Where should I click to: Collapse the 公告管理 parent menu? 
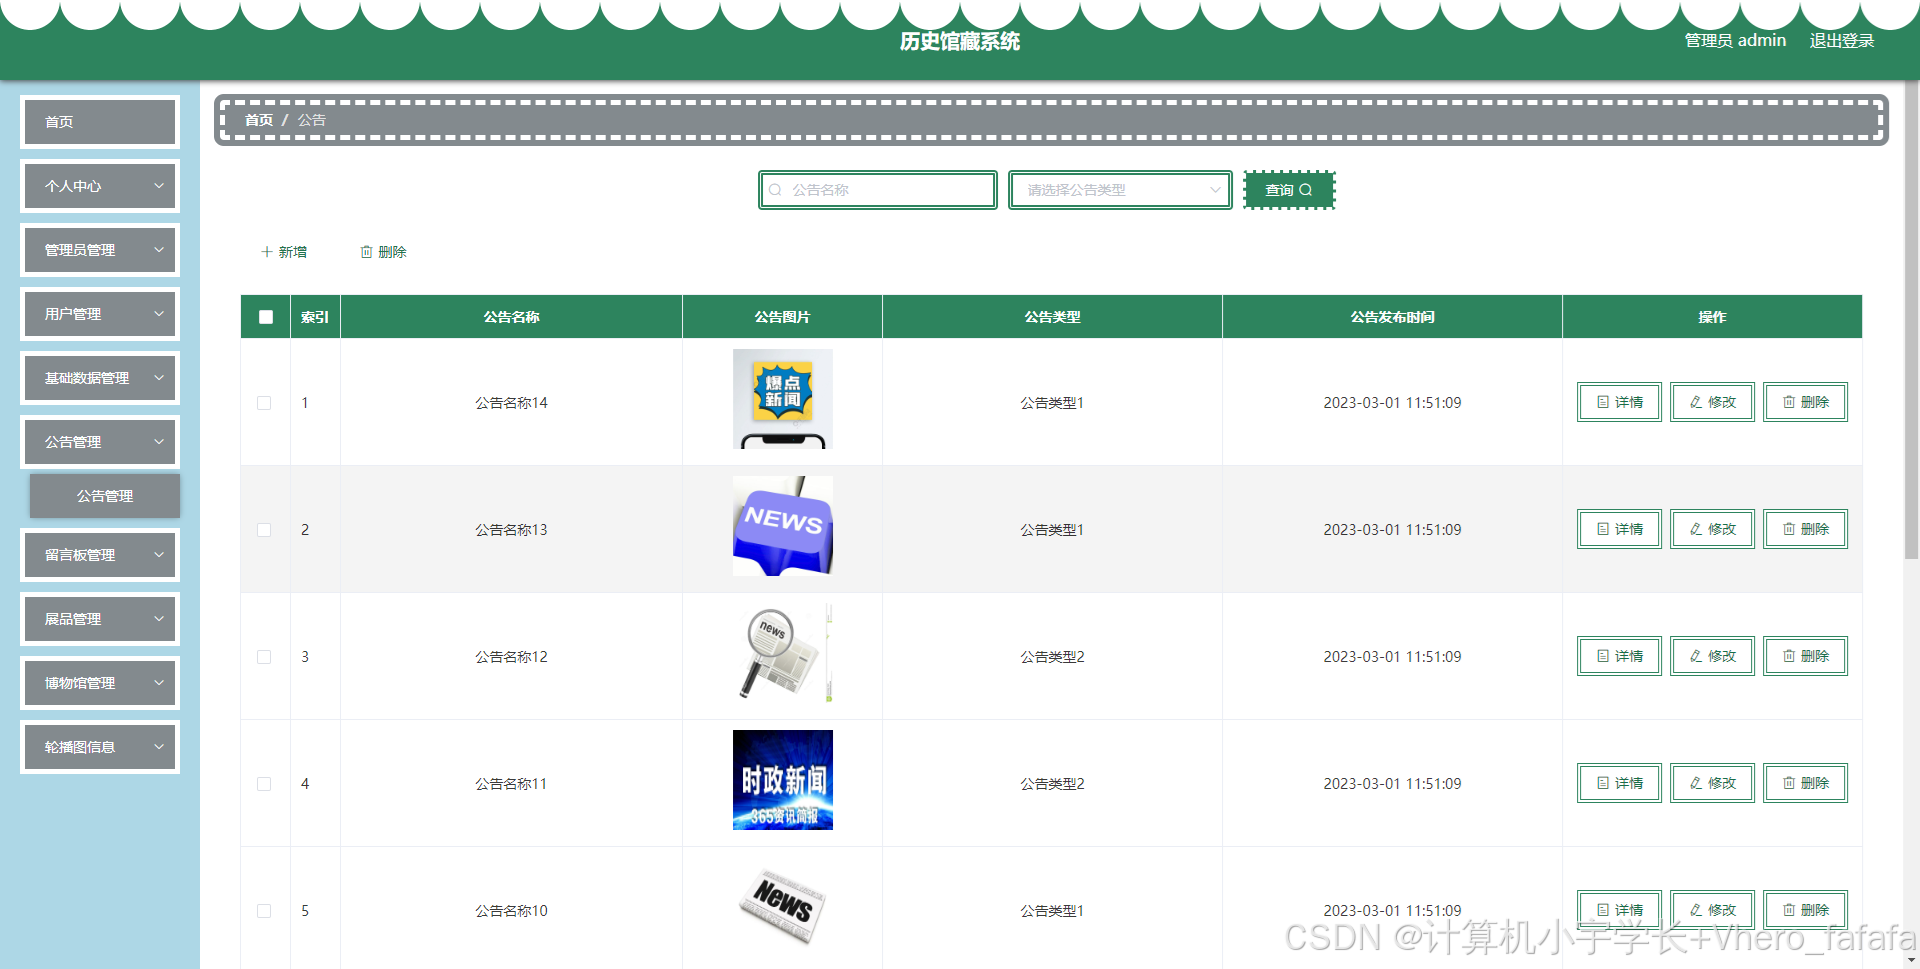click(100, 442)
